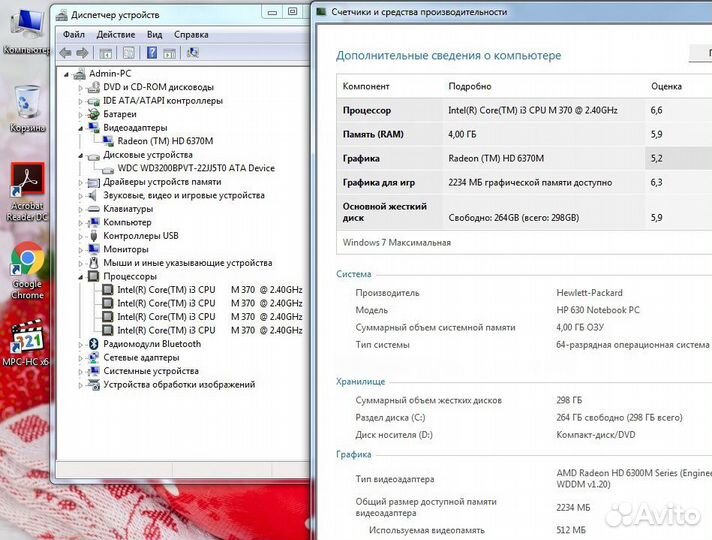
Task: Click the Windows 7 Максимальная text
Action: point(396,243)
